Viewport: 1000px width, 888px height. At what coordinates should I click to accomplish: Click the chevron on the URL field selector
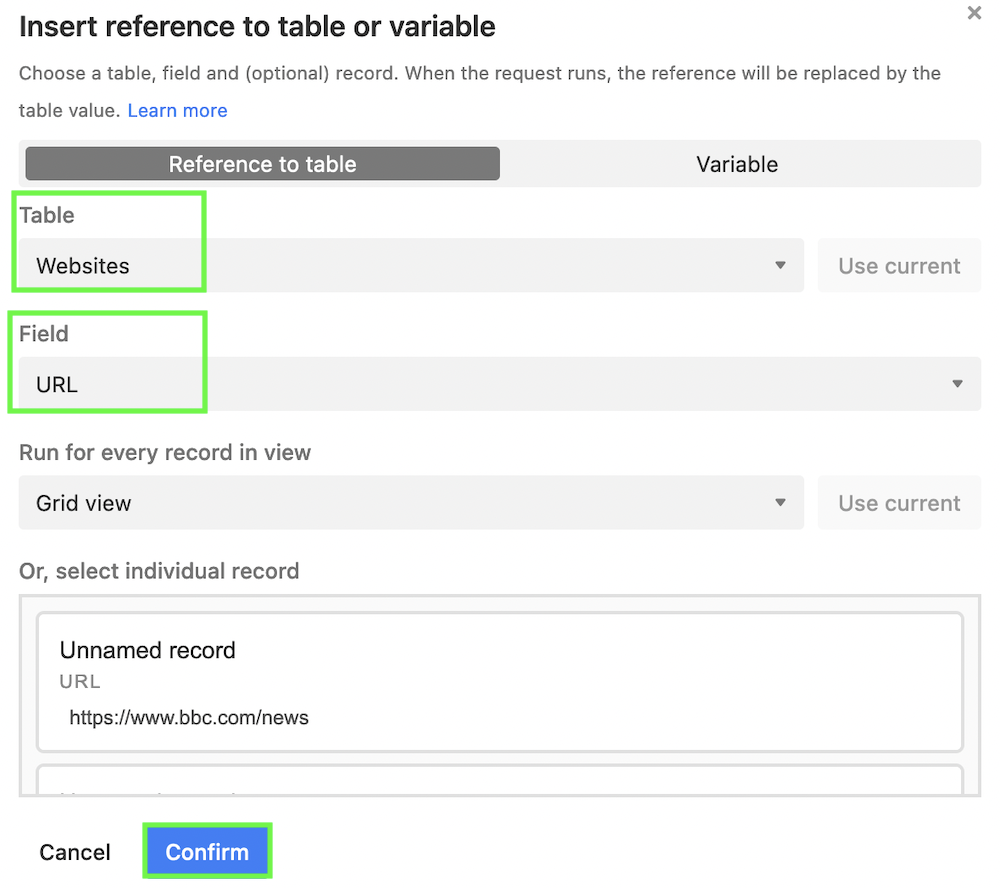(x=958, y=384)
